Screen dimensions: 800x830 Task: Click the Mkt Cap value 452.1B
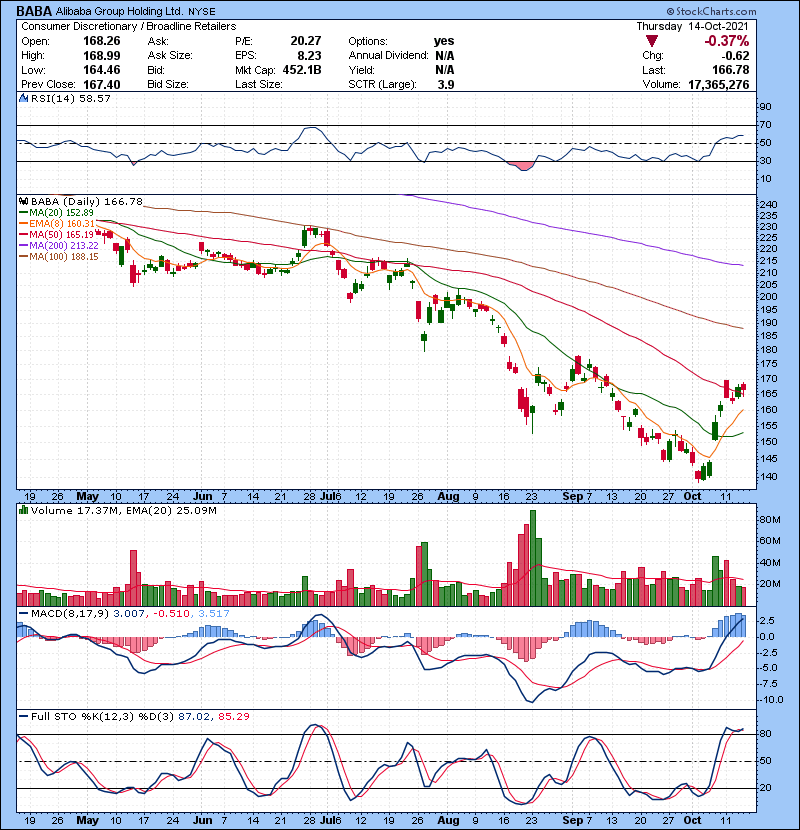302,70
